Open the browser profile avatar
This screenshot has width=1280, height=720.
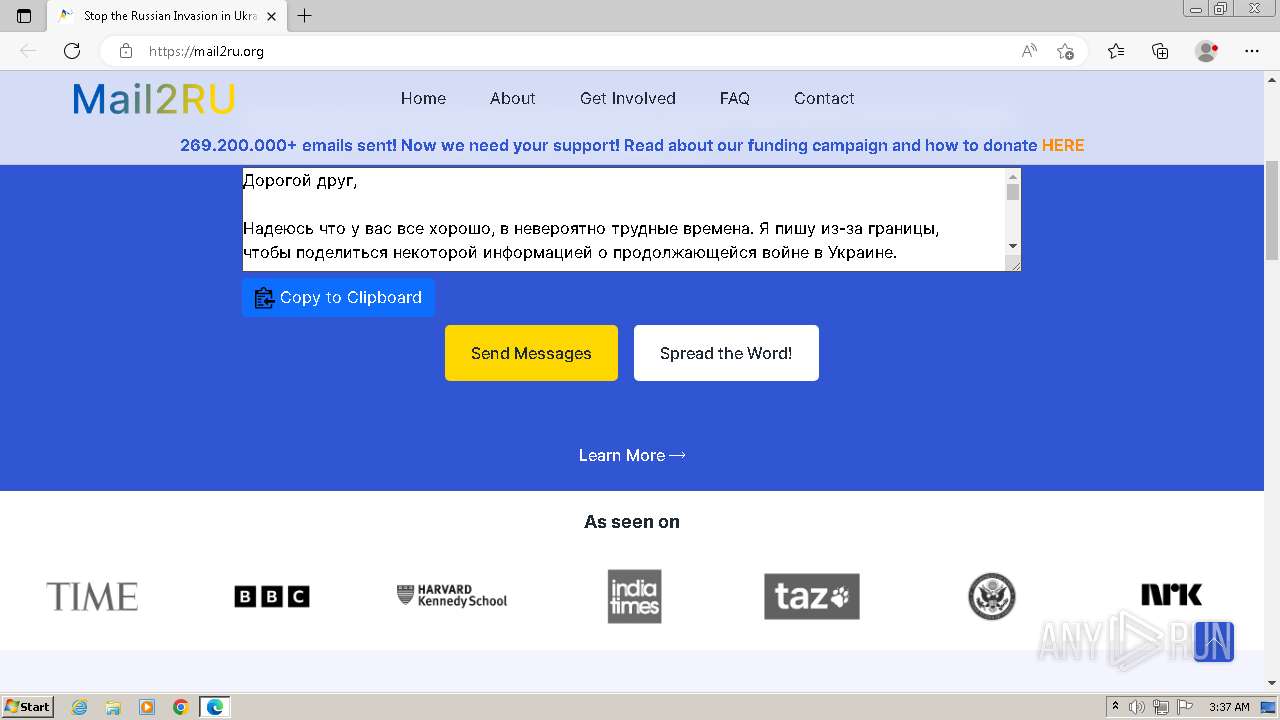[1207, 51]
